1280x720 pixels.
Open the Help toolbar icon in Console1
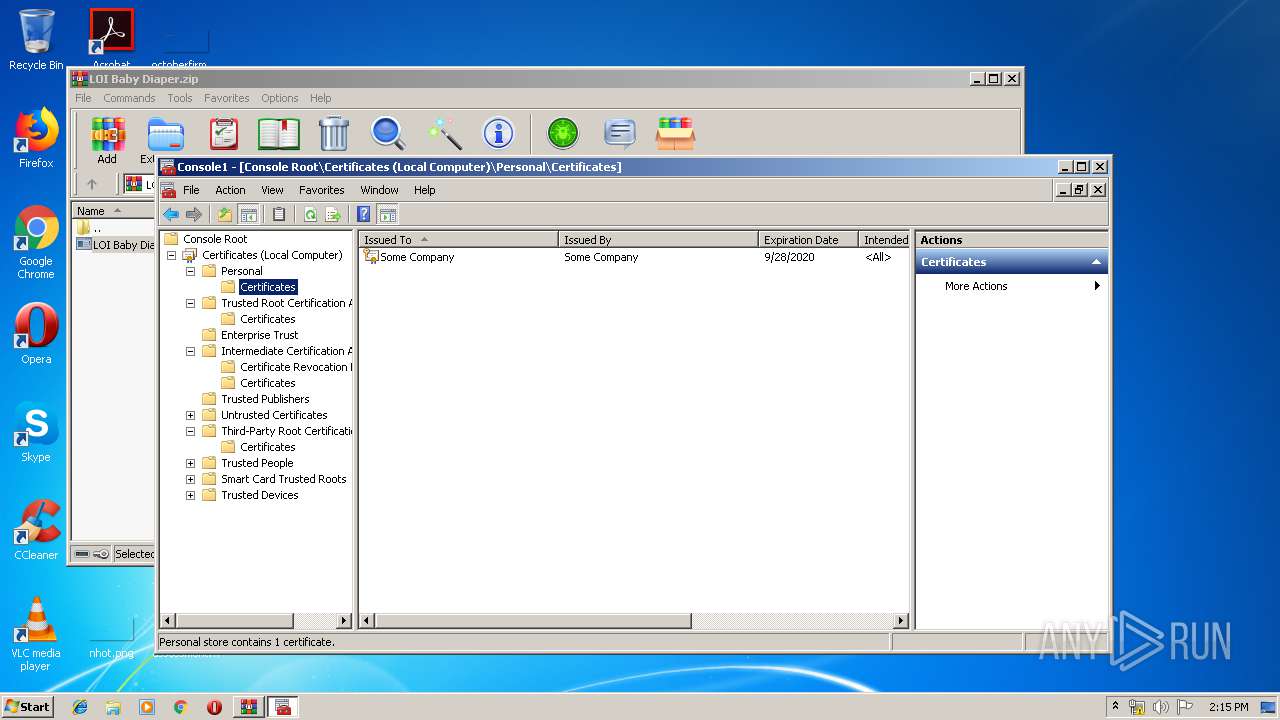[x=364, y=214]
